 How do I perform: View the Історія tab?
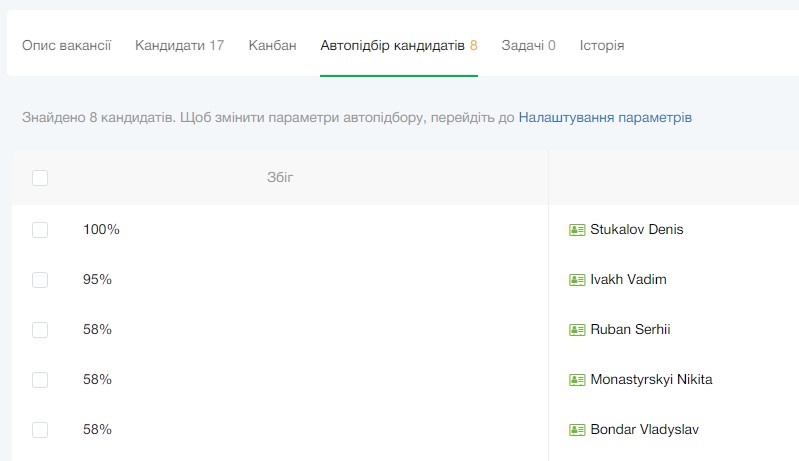coord(602,45)
